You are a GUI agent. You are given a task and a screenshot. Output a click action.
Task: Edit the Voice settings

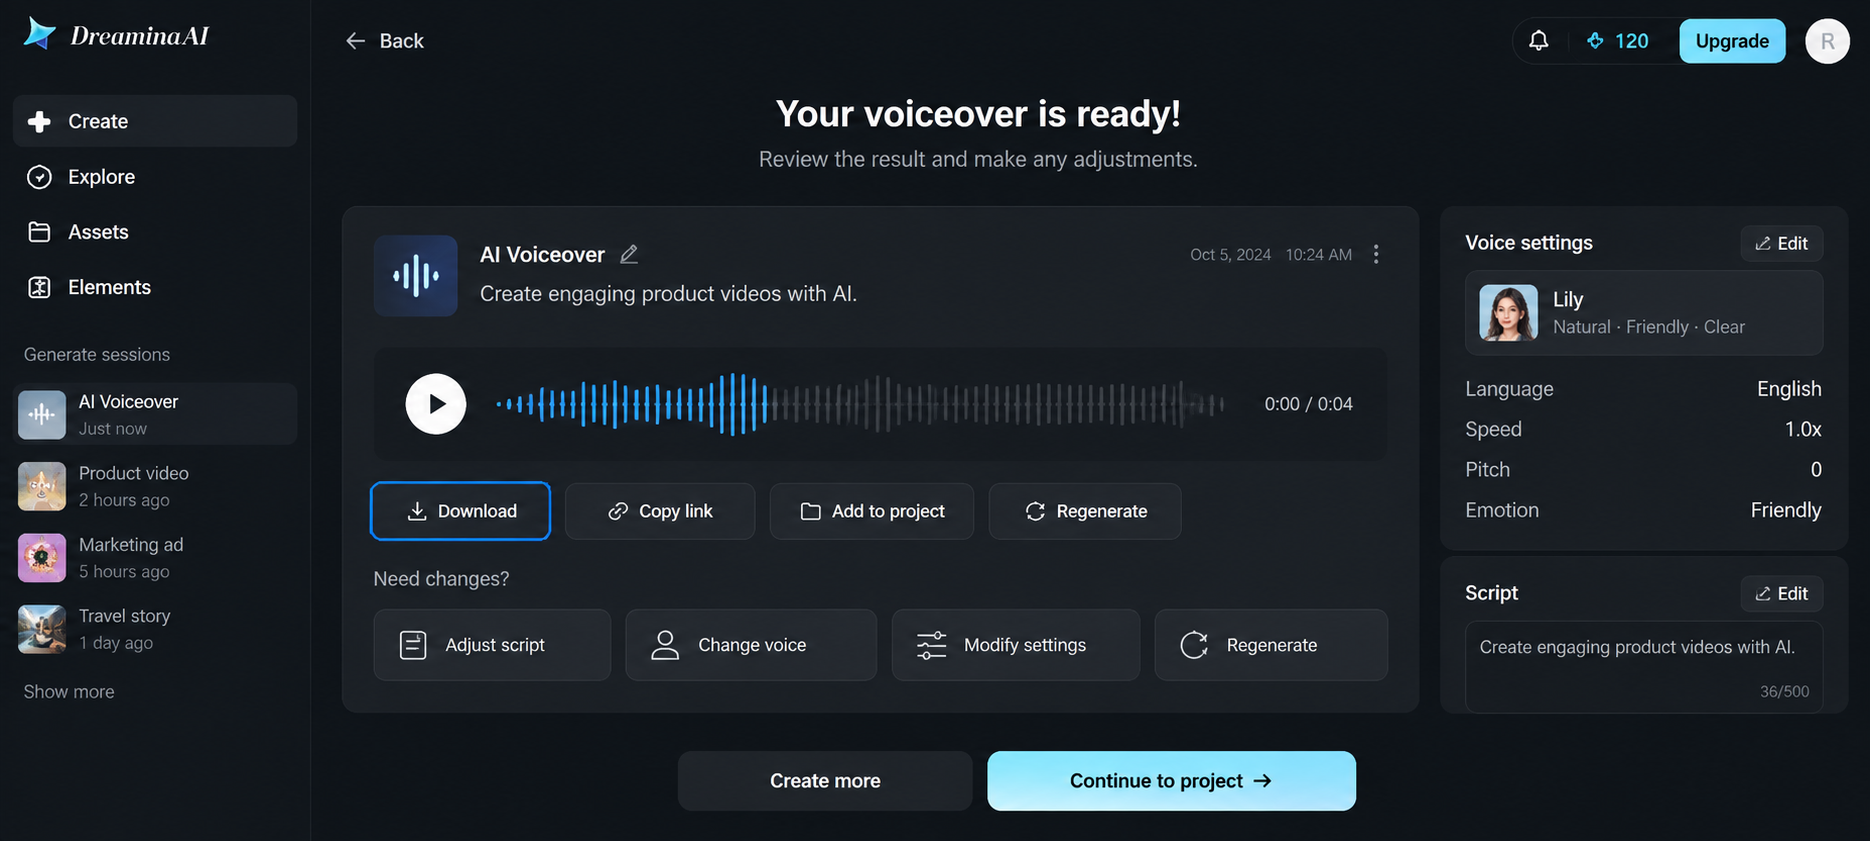click(x=1782, y=244)
